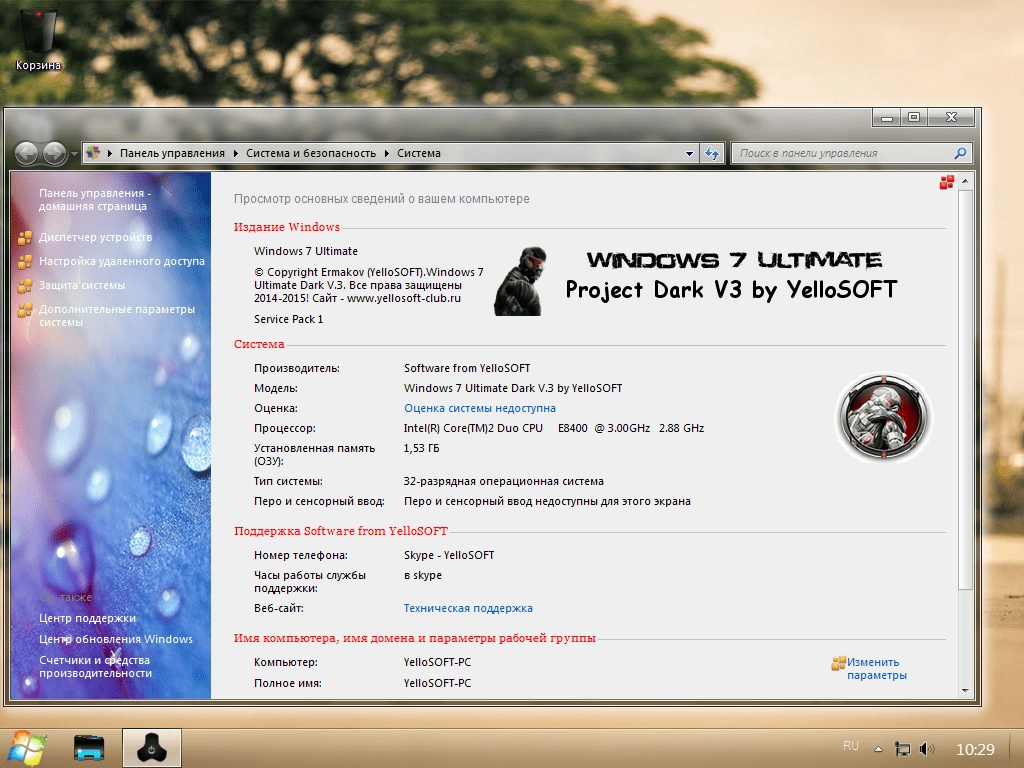Minimize the Система window
Screen dimensions: 1024x768
(886, 118)
